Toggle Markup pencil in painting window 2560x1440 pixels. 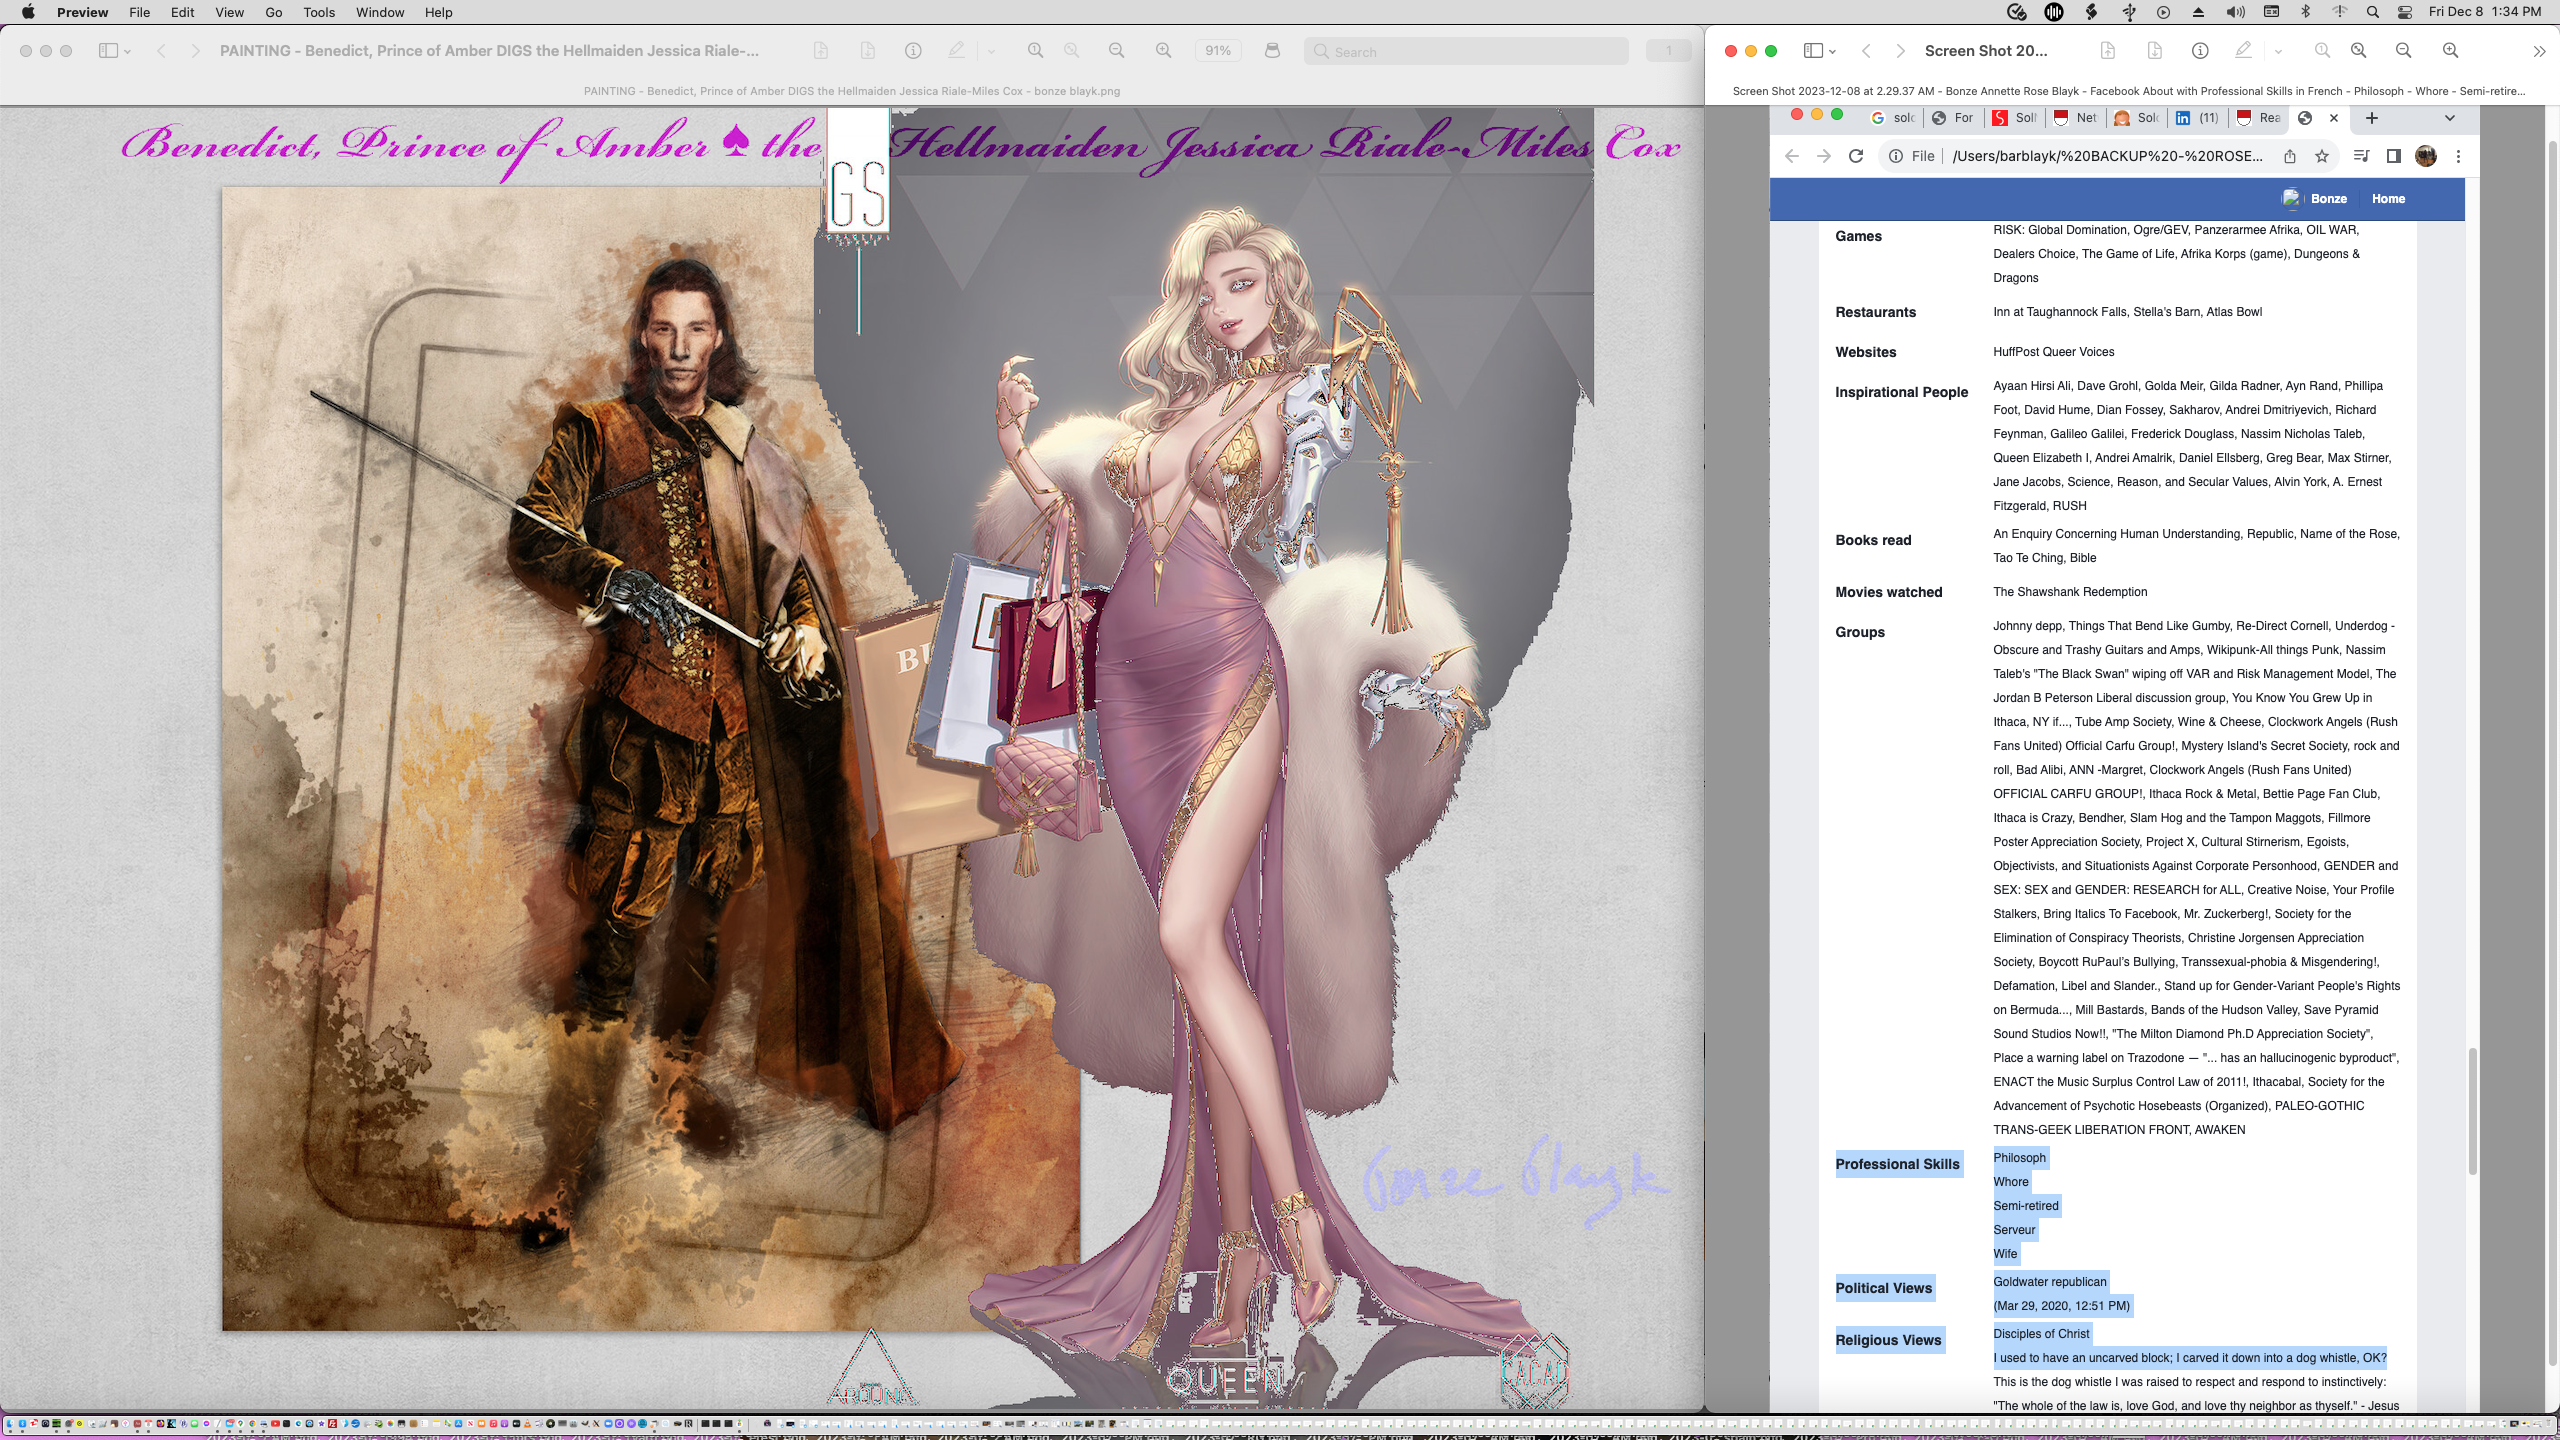[957, 50]
